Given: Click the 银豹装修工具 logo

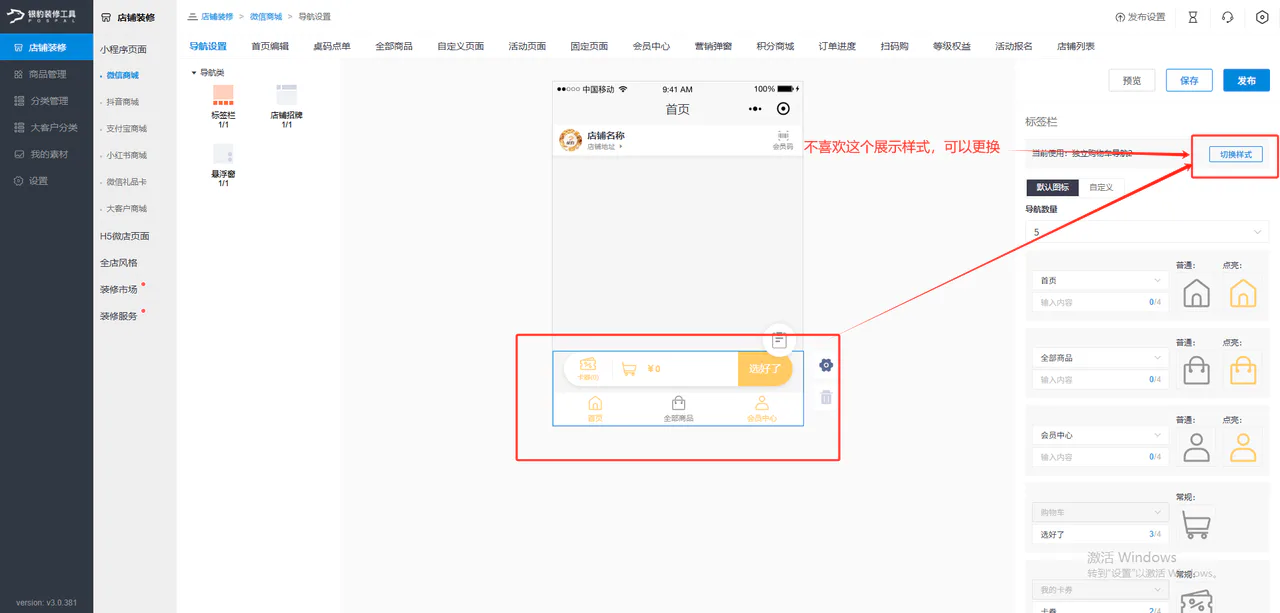Looking at the screenshot, I should 41,16.
